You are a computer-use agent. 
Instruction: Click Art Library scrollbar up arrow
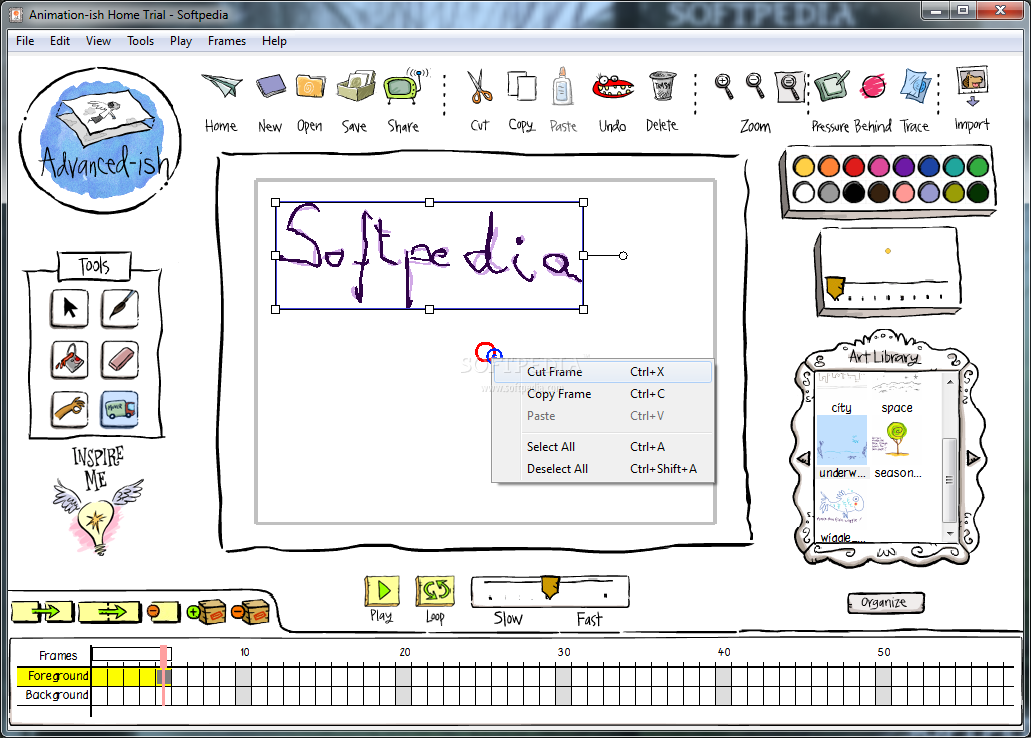pos(949,381)
